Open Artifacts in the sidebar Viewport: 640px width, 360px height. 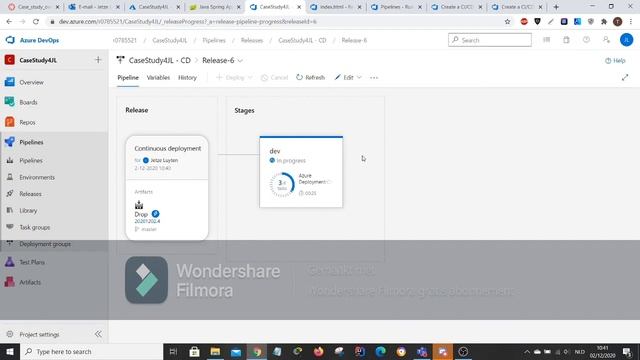coord(30,282)
